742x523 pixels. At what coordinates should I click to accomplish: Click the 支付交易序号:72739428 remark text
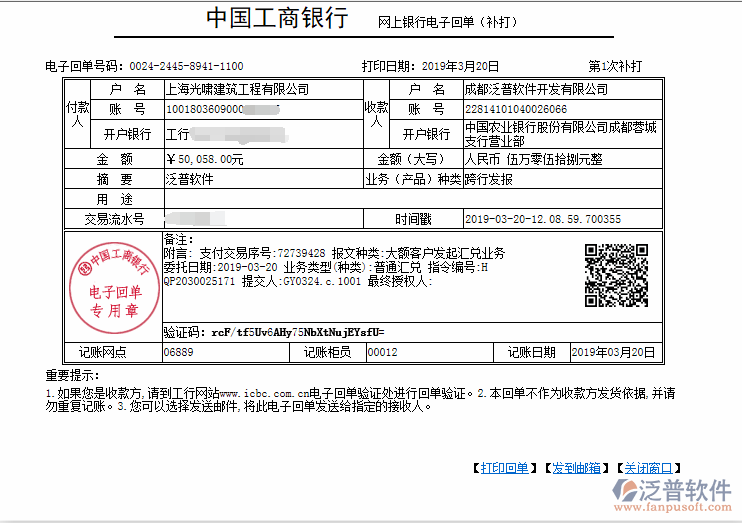[262, 253]
